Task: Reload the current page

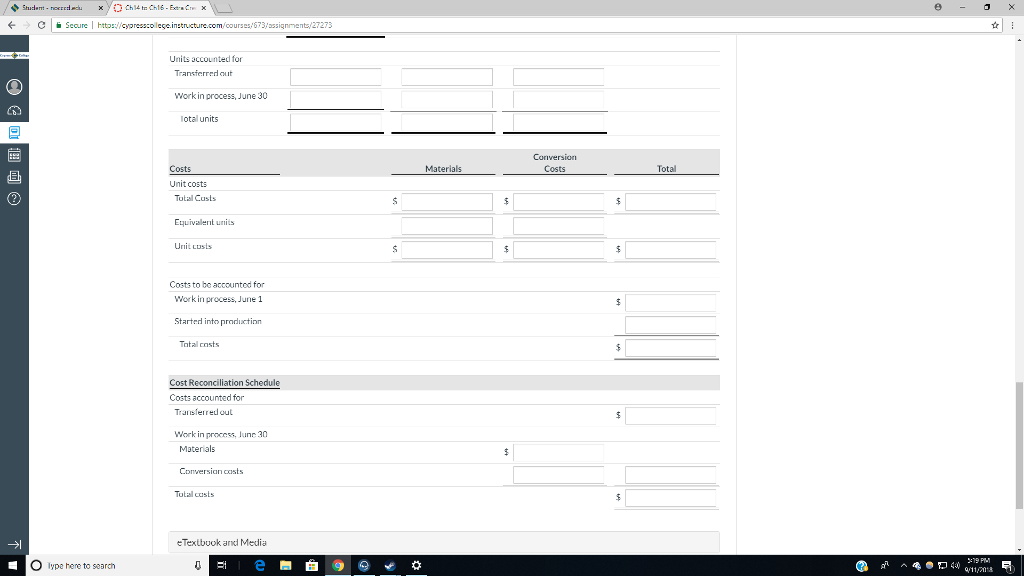Action: point(41,25)
